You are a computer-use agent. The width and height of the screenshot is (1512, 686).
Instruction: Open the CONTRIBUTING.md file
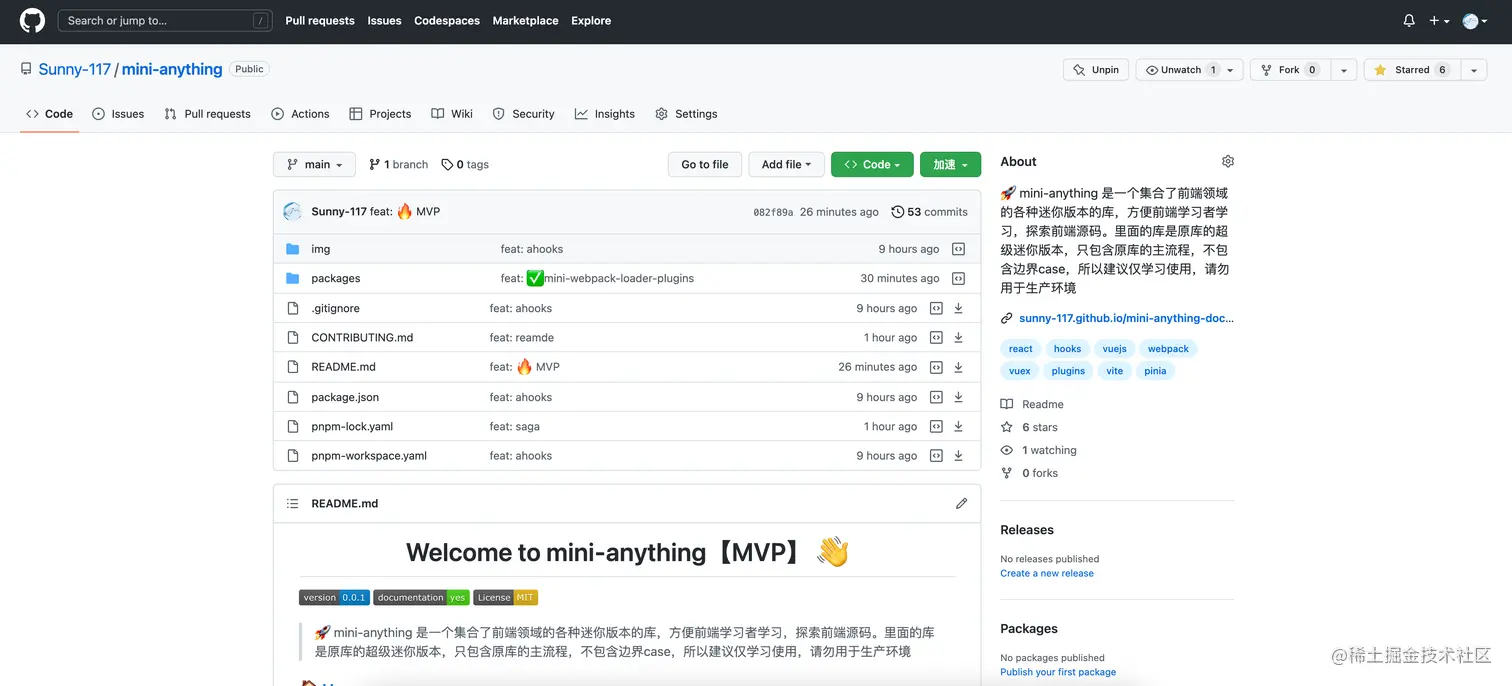(x=362, y=338)
